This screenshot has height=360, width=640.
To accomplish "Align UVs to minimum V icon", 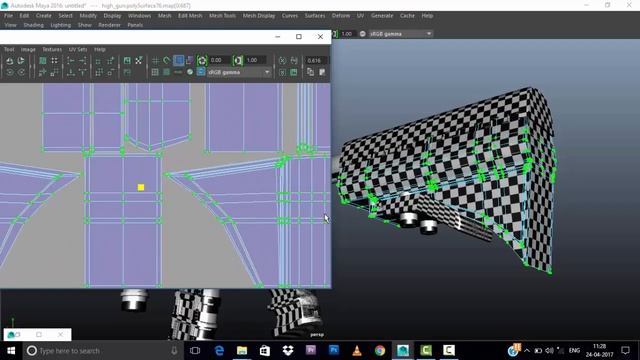I will 71,72.
